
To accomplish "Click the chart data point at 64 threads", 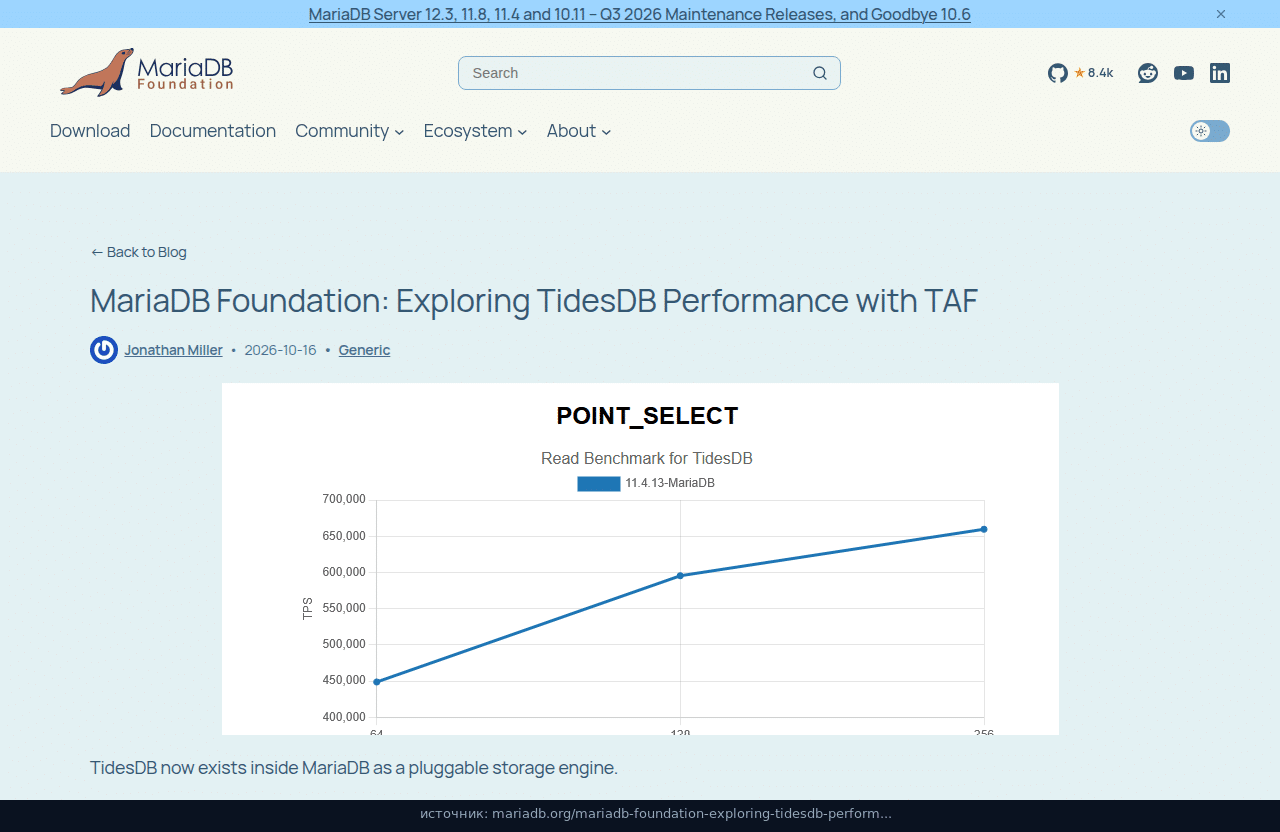I will point(377,682).
